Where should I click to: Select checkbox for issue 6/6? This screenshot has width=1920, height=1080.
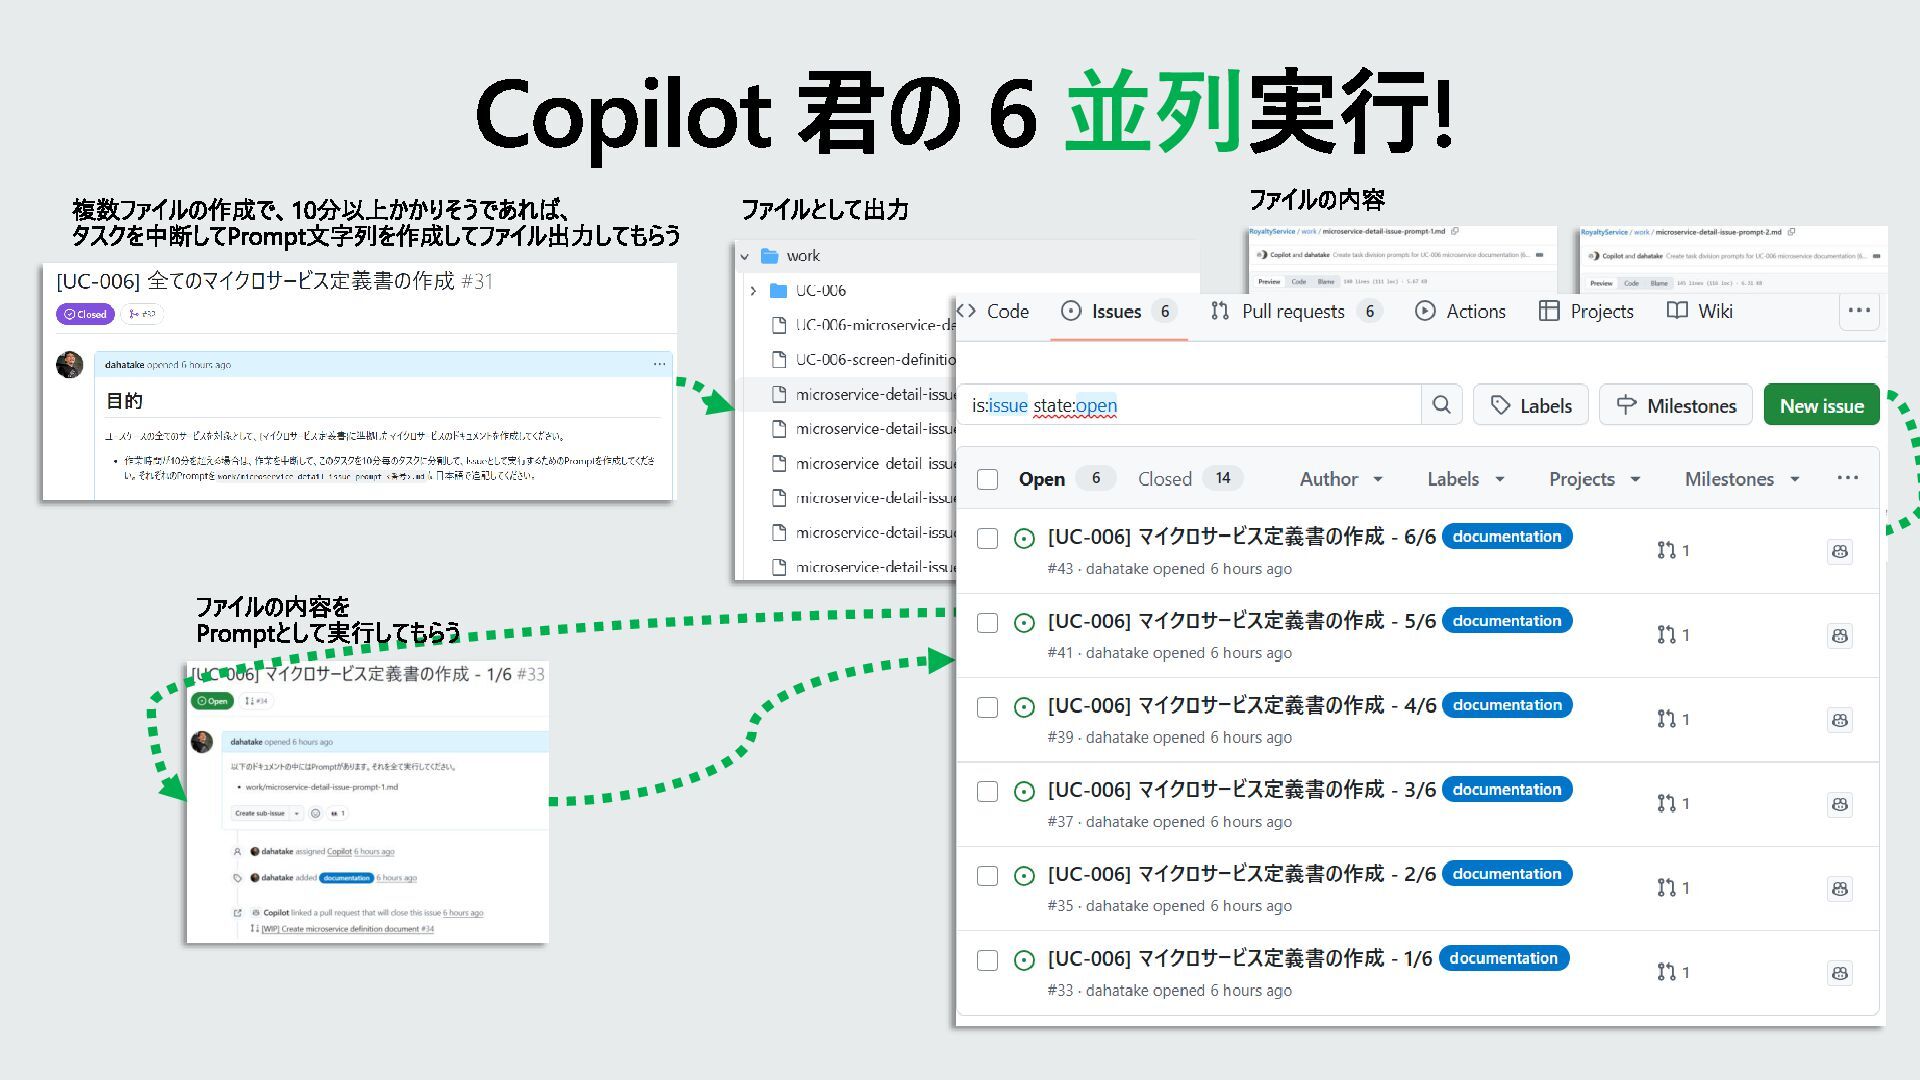(987, 539)
